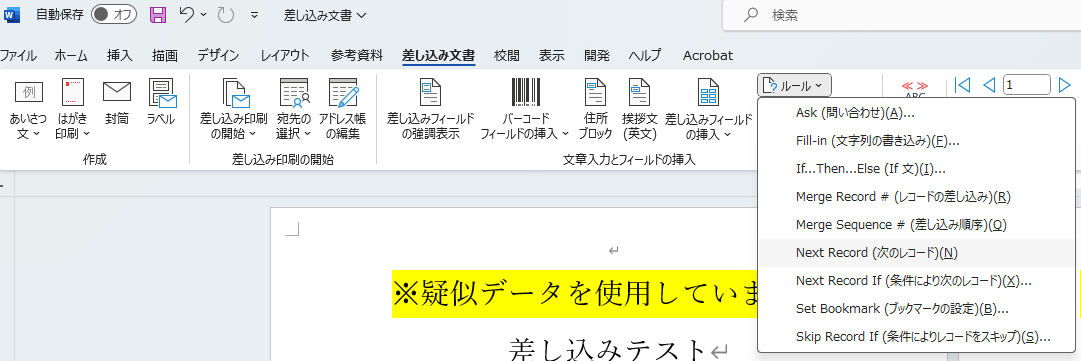Switch to the 挿入 tab

[x=119, y=56]
